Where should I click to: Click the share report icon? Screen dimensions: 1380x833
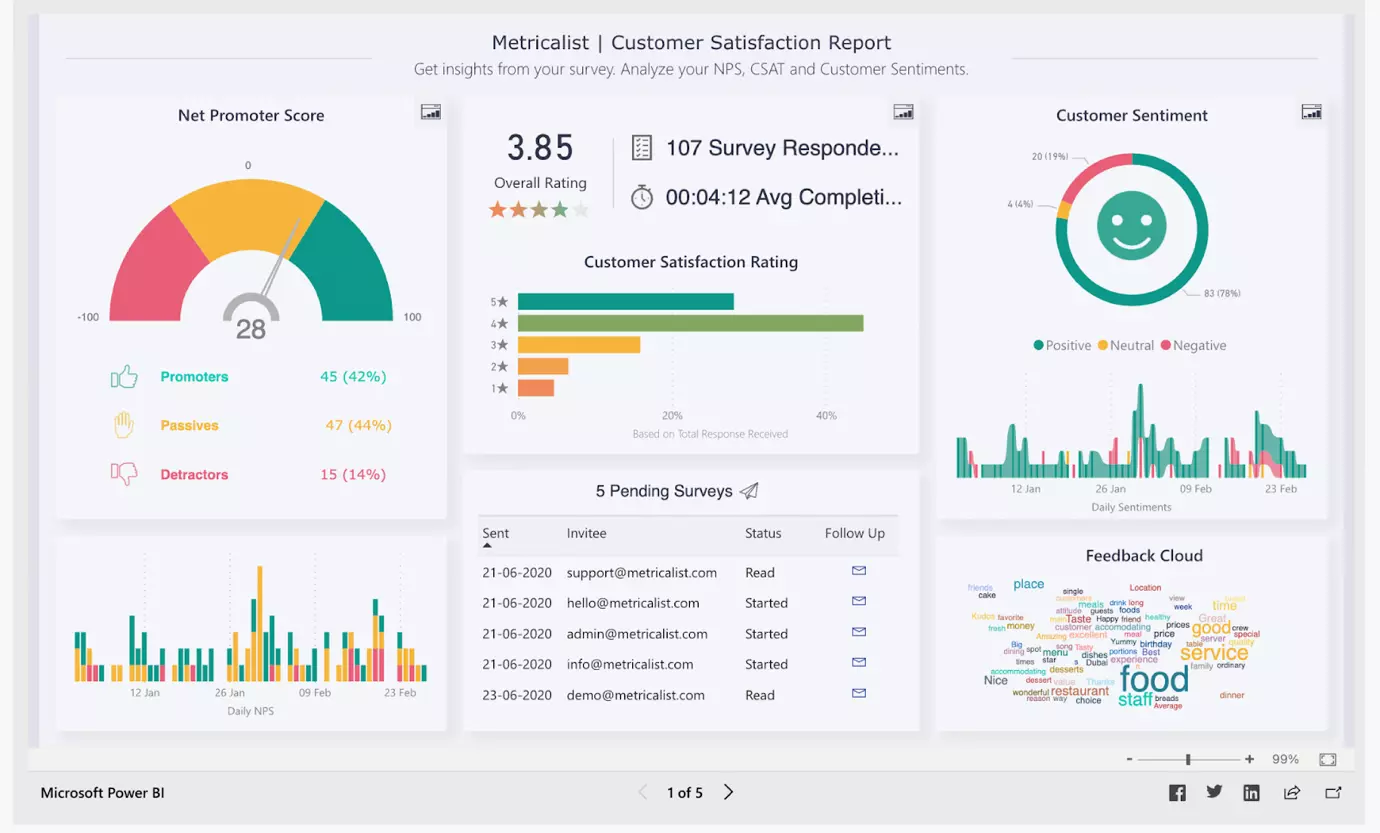click(1293, 791)
